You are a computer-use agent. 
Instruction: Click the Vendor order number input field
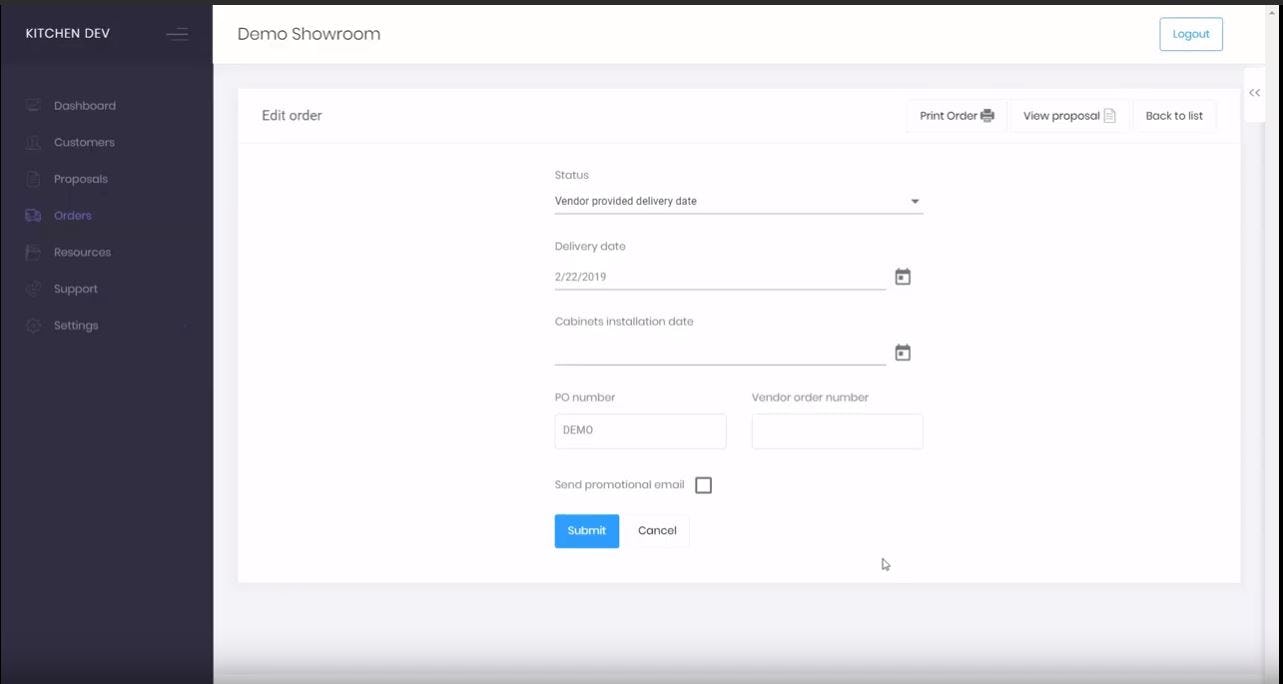pyautogui.click(x=836, y=430)
